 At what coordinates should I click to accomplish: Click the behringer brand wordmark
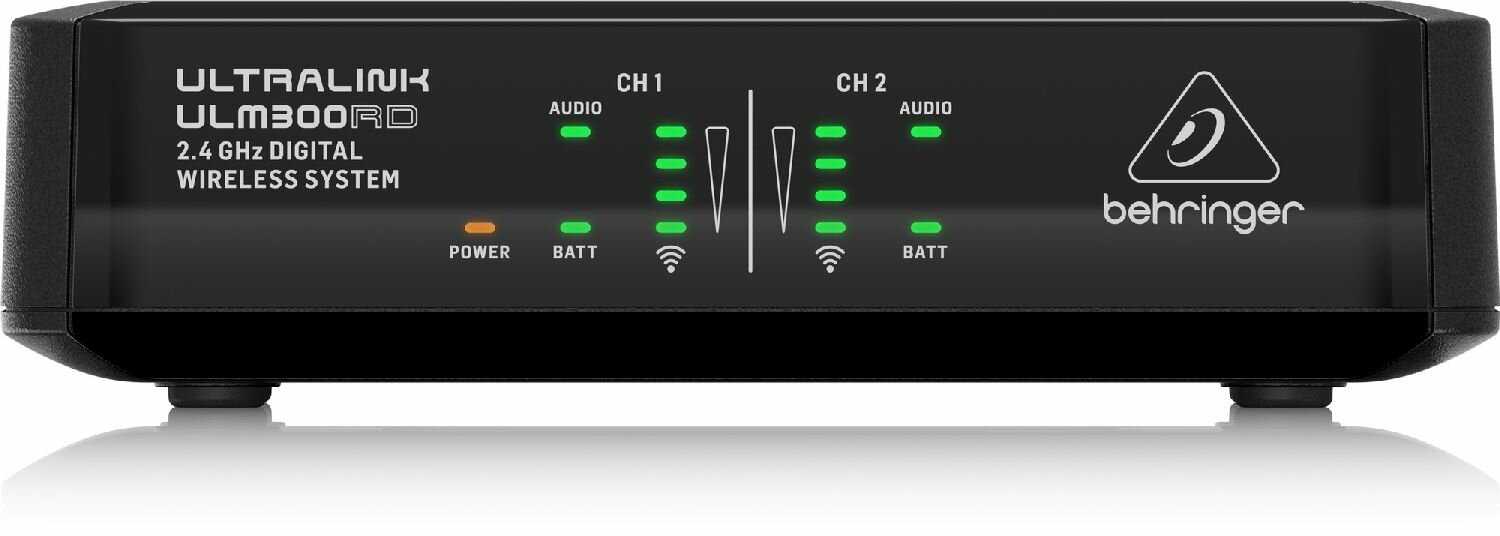point(1204,213)
